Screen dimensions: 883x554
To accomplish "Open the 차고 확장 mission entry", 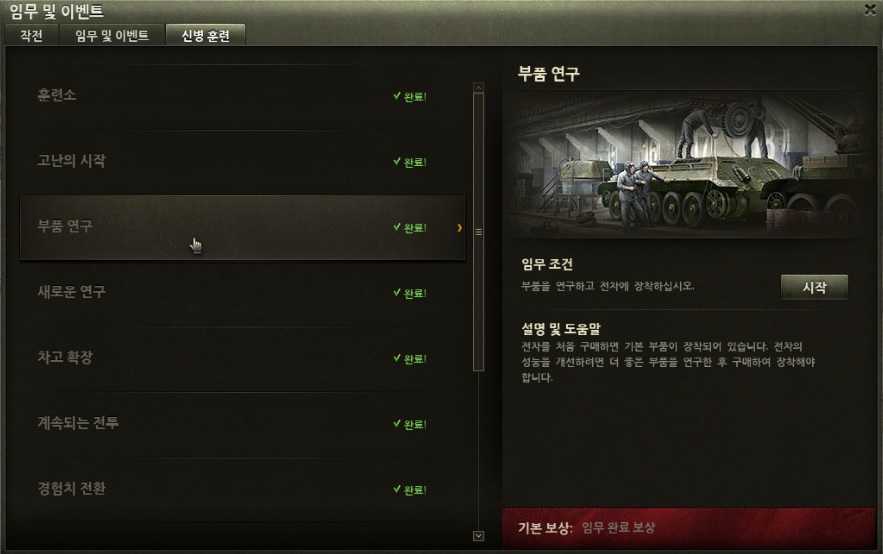I will pyautogui.click(x=242, y=358).
